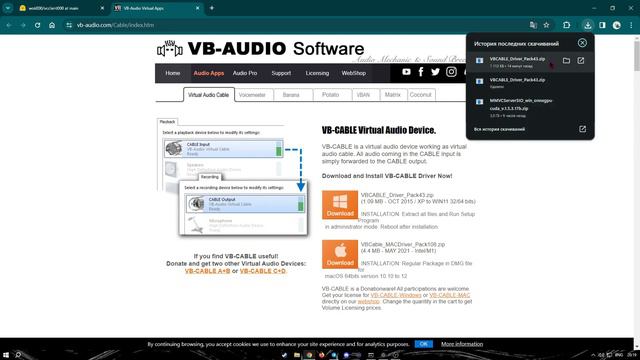The image size is (640, 360).
Task: View site information icon in address bar
Action: point(69,25)
